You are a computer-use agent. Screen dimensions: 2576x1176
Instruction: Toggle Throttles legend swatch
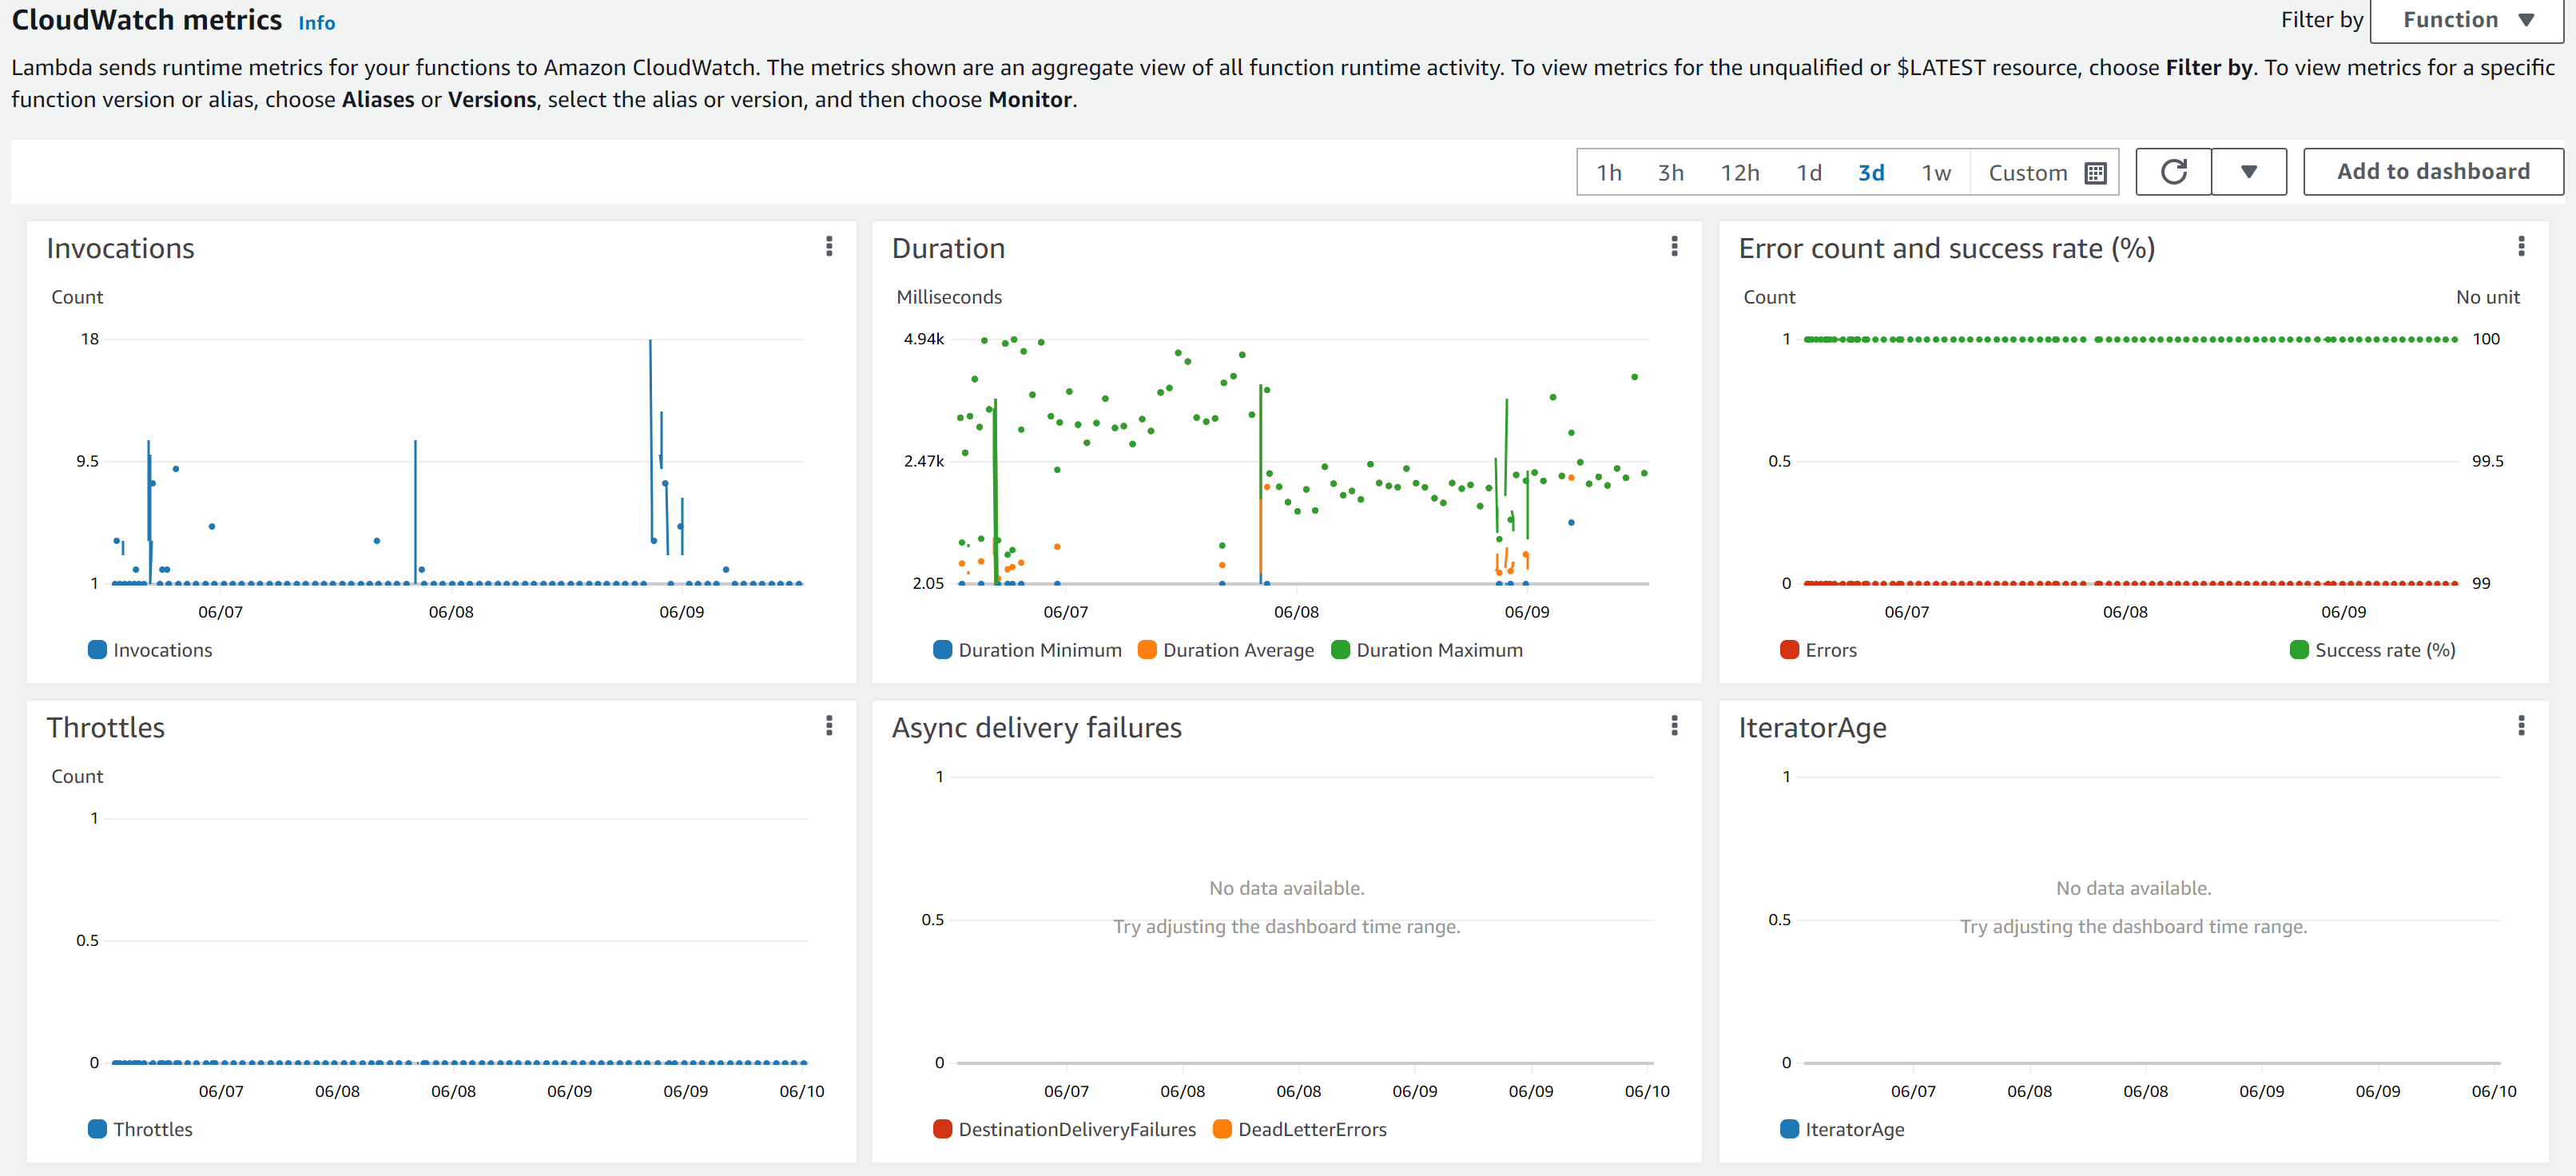click(x=97, y=1129)
